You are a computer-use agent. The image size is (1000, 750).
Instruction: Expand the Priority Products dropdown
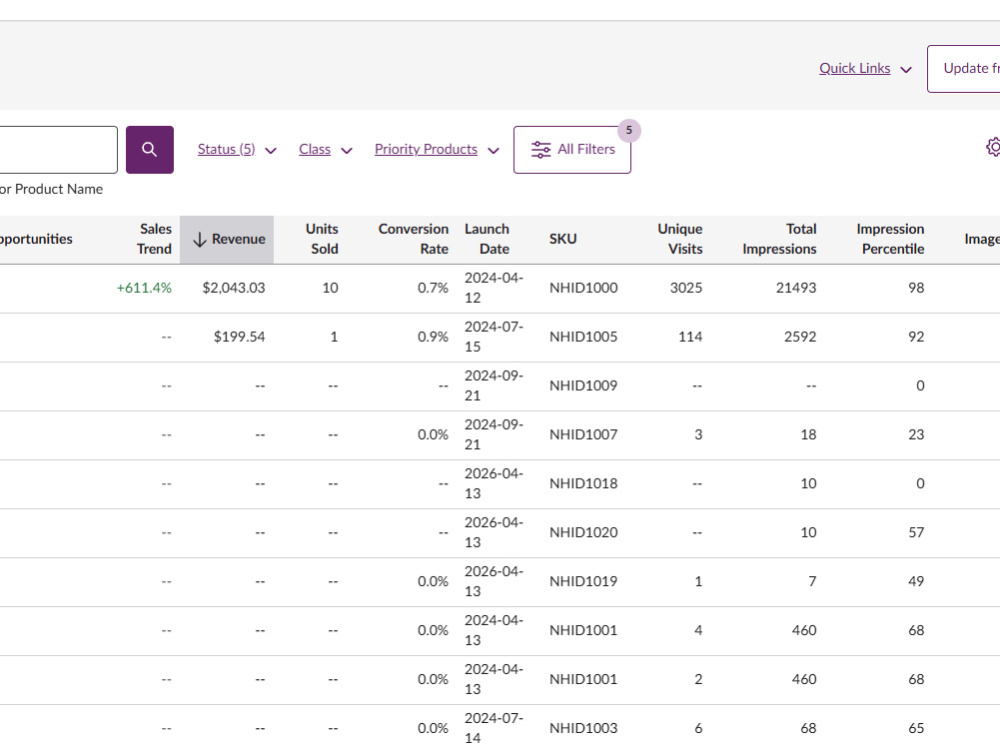click(436, 149)
